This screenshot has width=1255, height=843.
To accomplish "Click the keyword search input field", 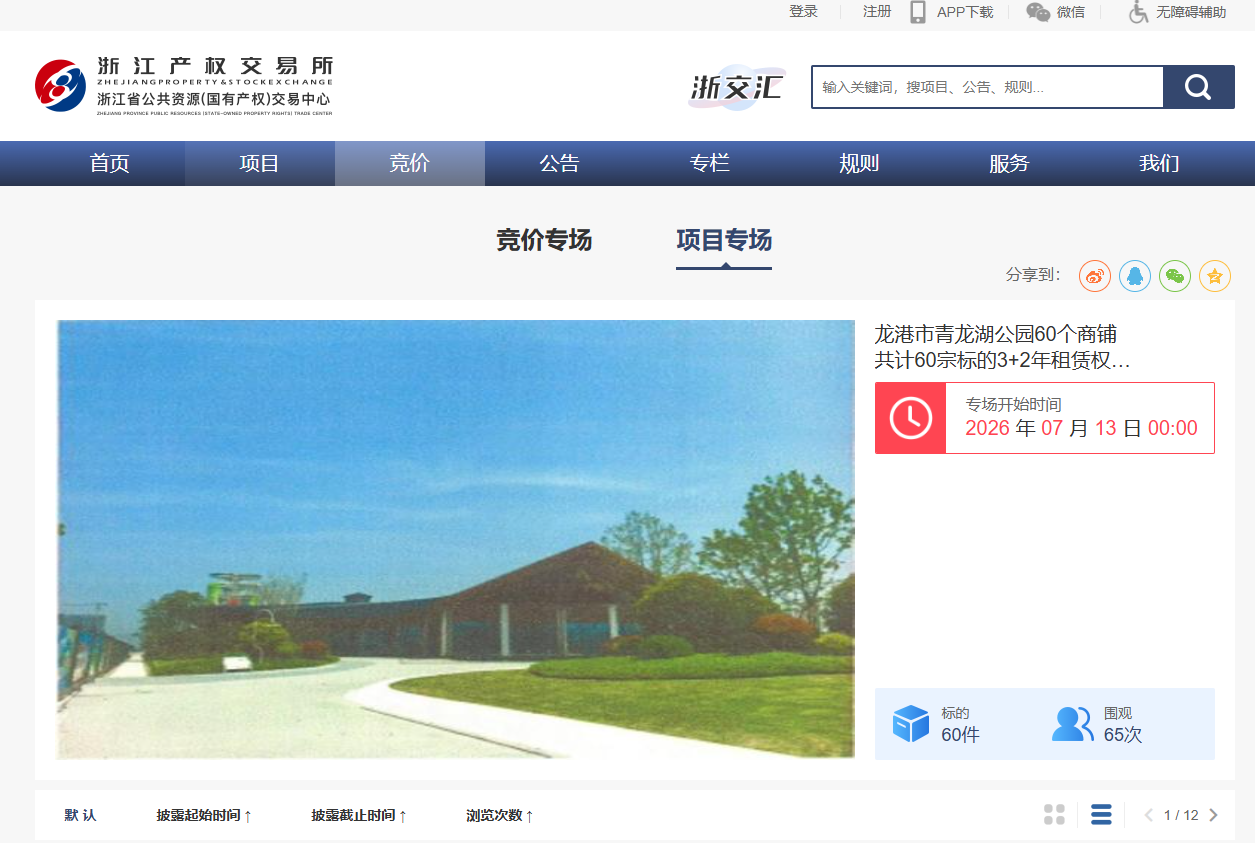I will coord(988,87).
